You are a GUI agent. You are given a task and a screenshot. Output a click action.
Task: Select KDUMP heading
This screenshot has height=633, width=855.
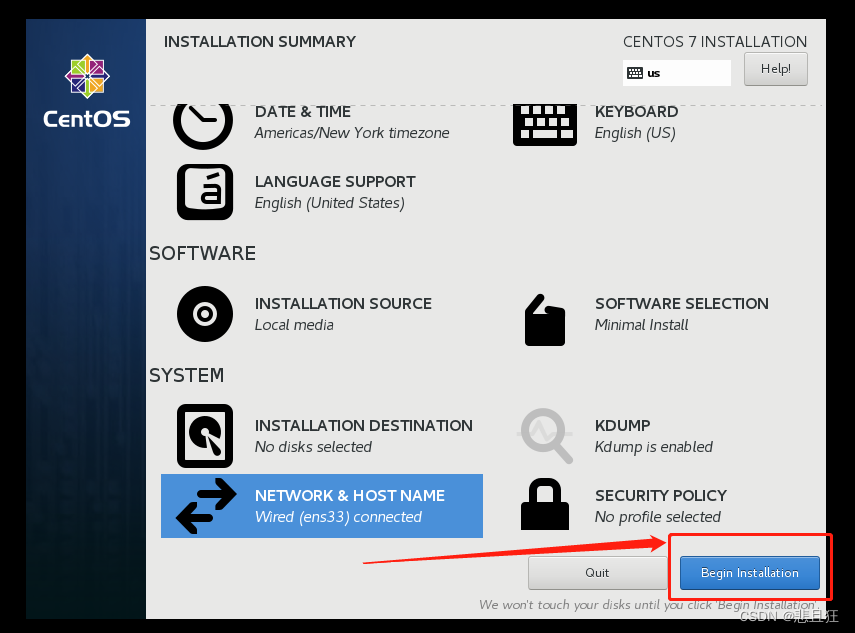pos(623,426)
